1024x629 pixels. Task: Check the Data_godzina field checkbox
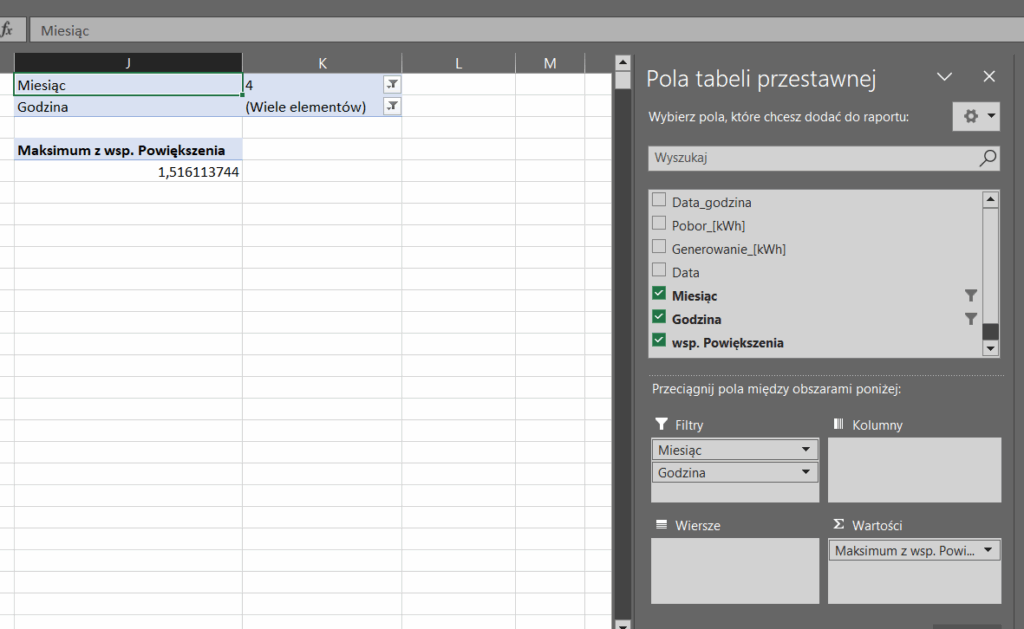coord(659,201)
